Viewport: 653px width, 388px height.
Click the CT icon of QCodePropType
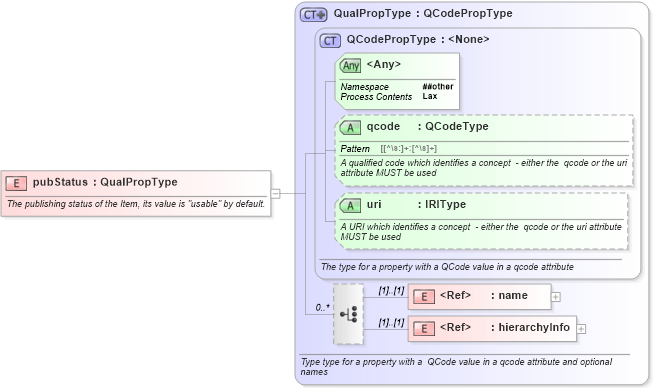[x=330, y=41]
